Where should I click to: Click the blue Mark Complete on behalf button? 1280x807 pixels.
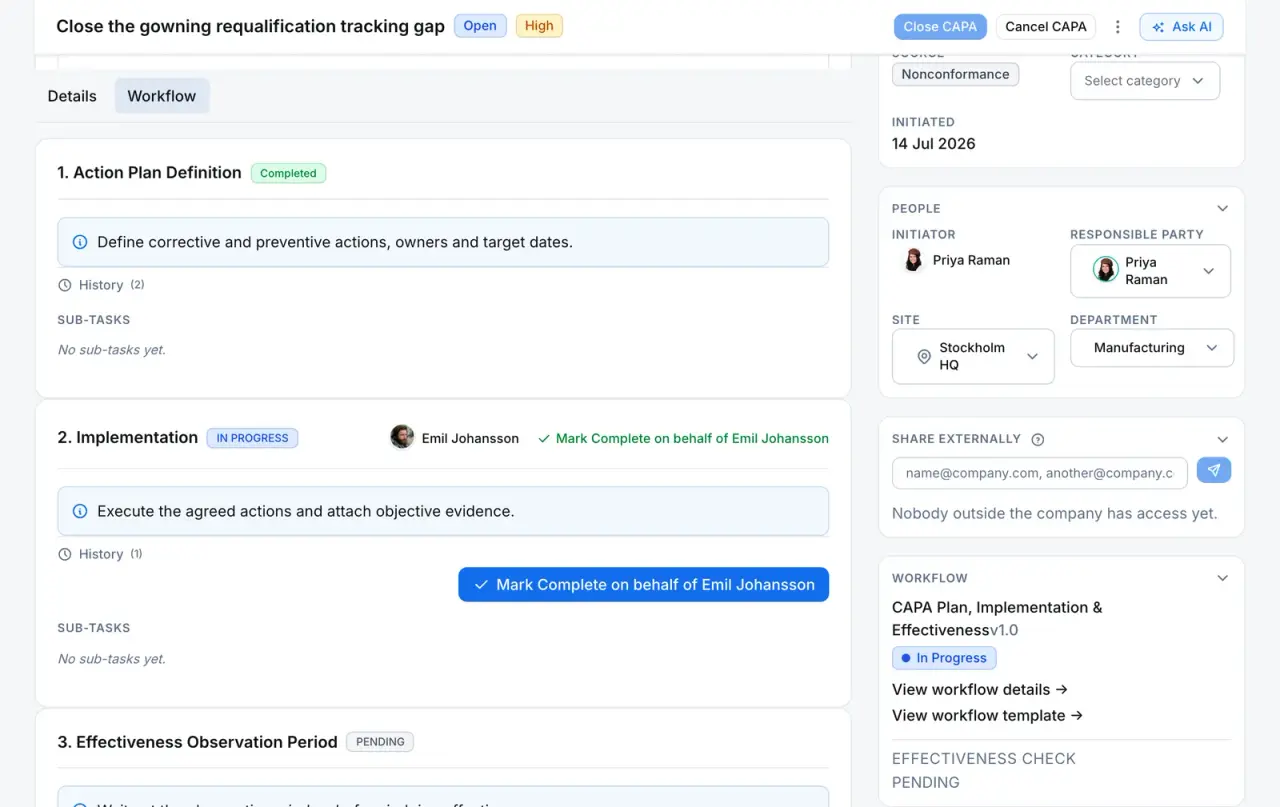(644, 585)
